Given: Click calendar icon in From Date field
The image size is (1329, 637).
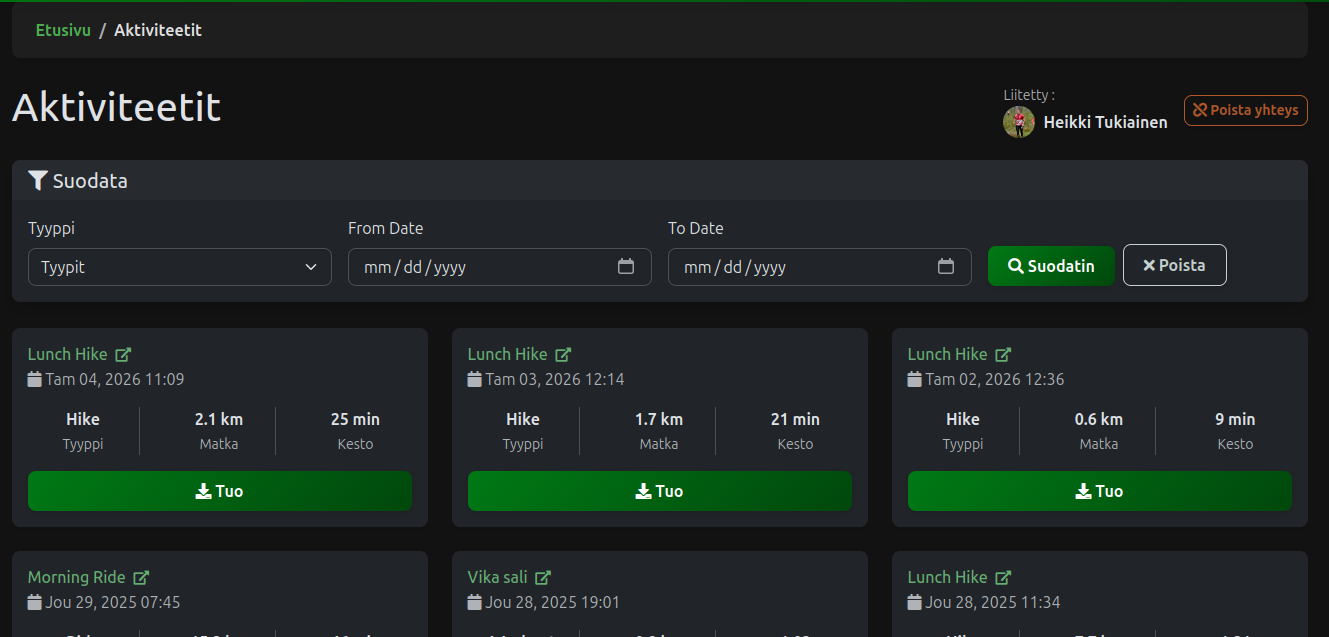Looking at the screenshot, I should (626, 267).
